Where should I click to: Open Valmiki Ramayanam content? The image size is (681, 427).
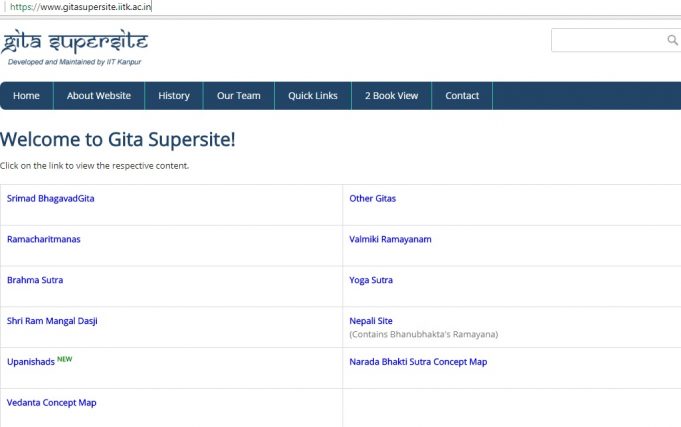coord(391,240)
